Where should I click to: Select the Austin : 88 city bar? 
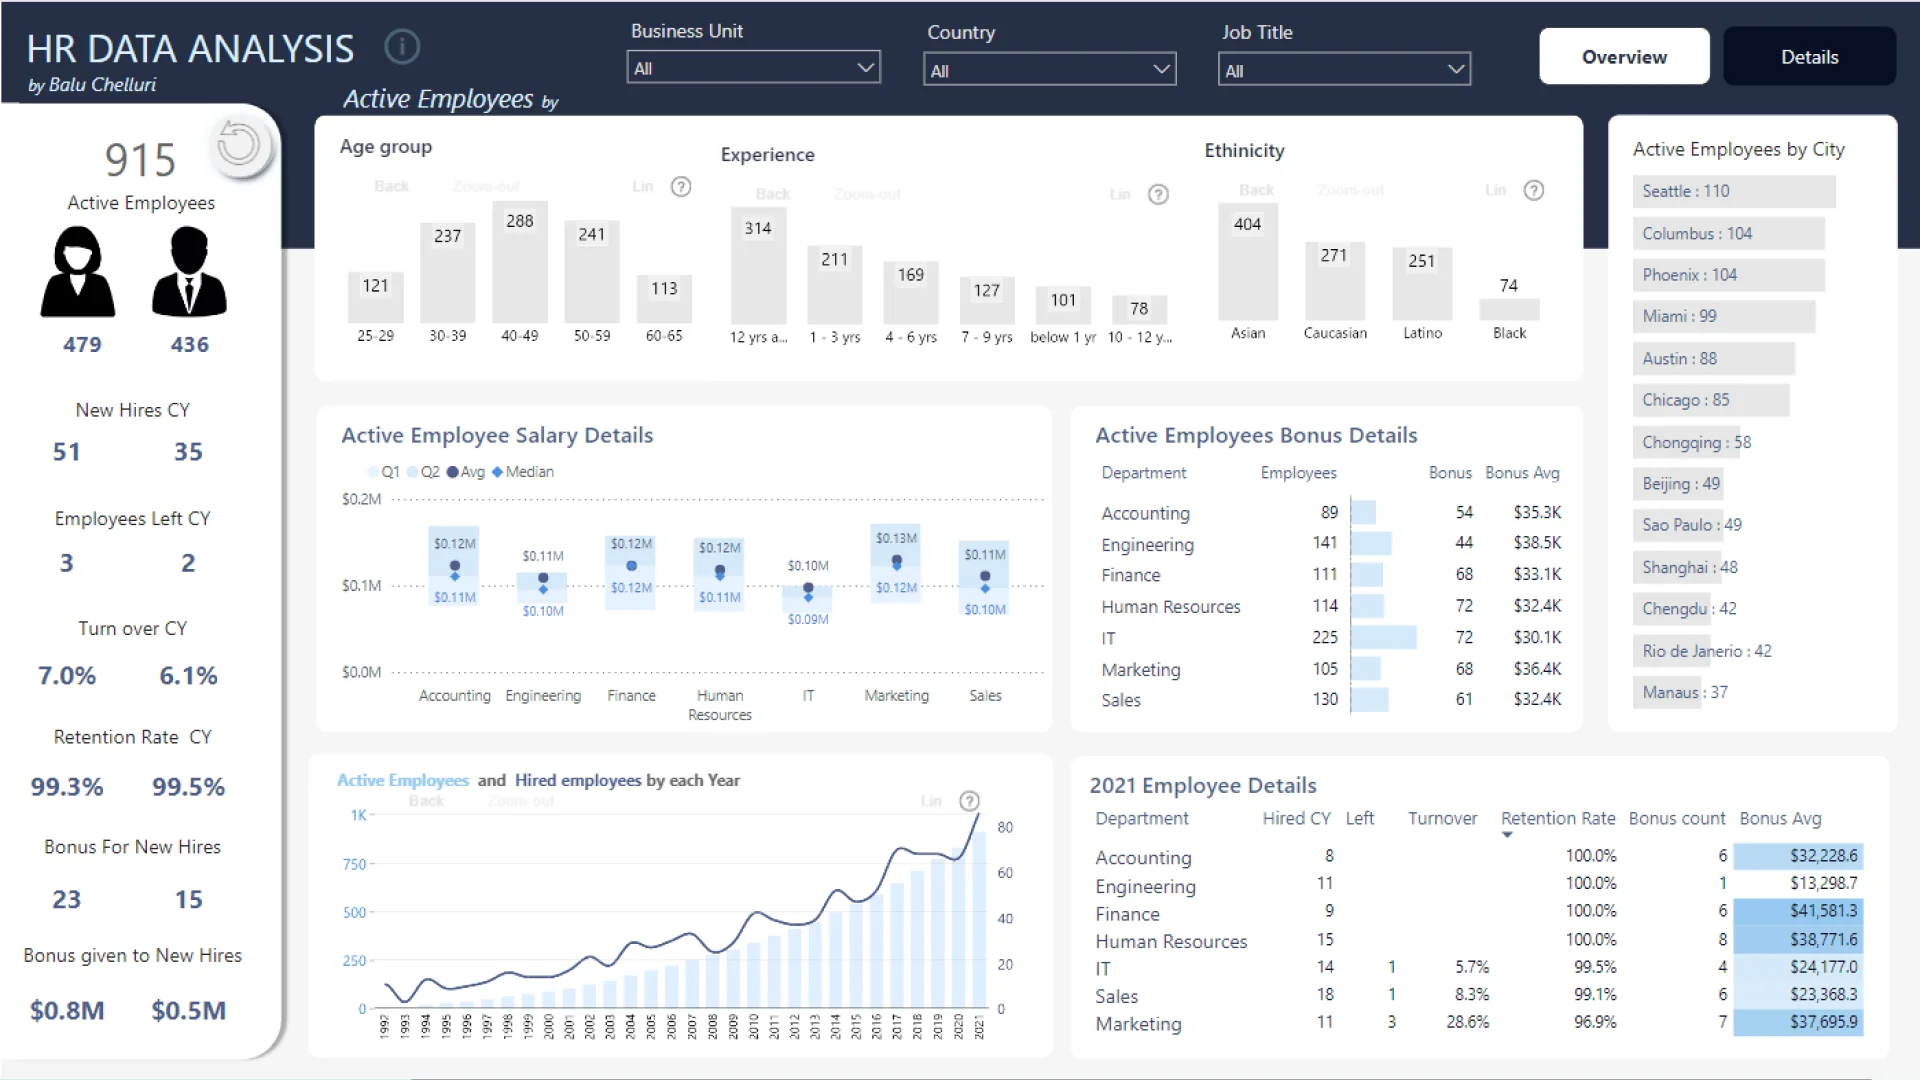coord(1714,359)
